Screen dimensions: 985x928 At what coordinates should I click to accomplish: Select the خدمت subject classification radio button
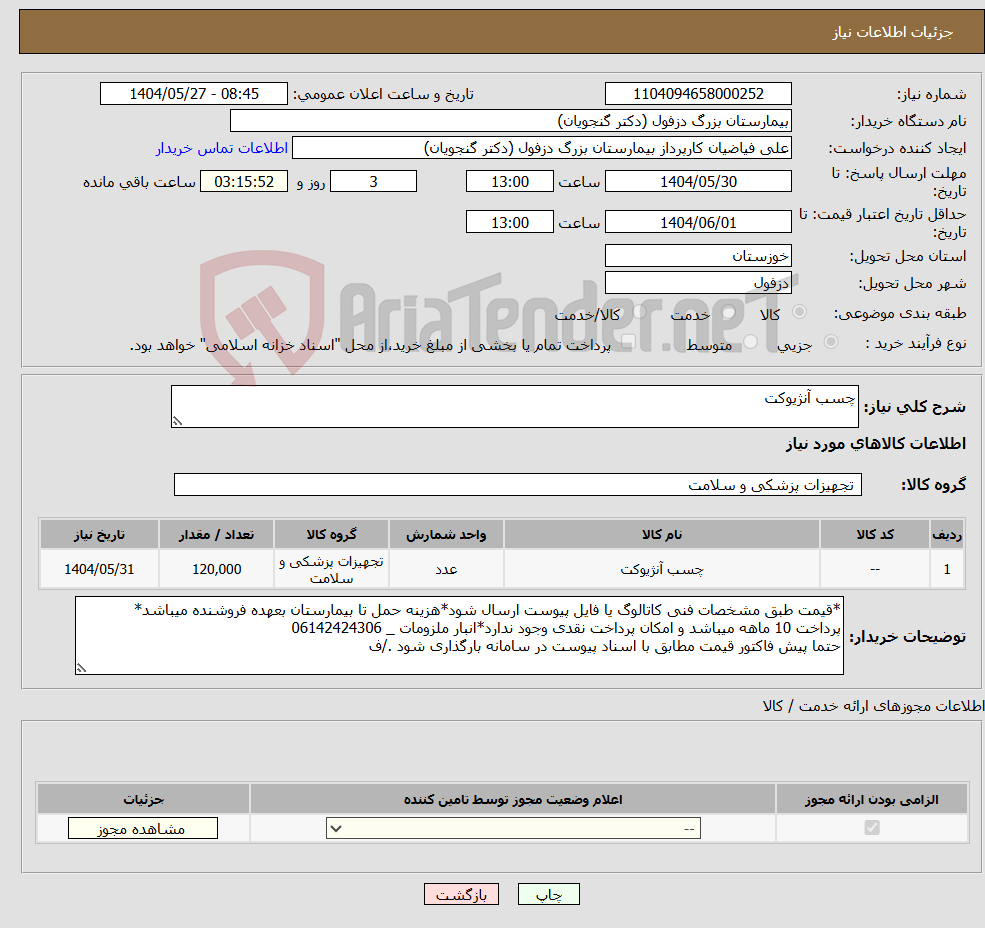[x=728, y=312]
